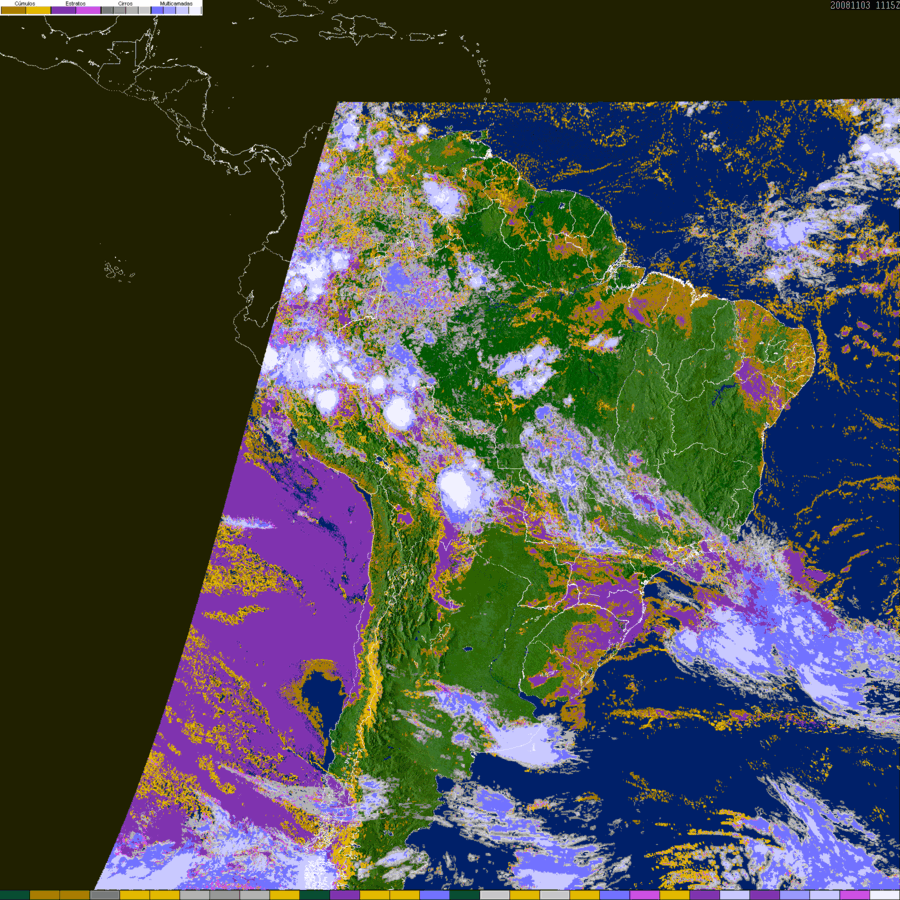Click the Cúmulos legend label

pyautogui.click(x=25, y=3)
